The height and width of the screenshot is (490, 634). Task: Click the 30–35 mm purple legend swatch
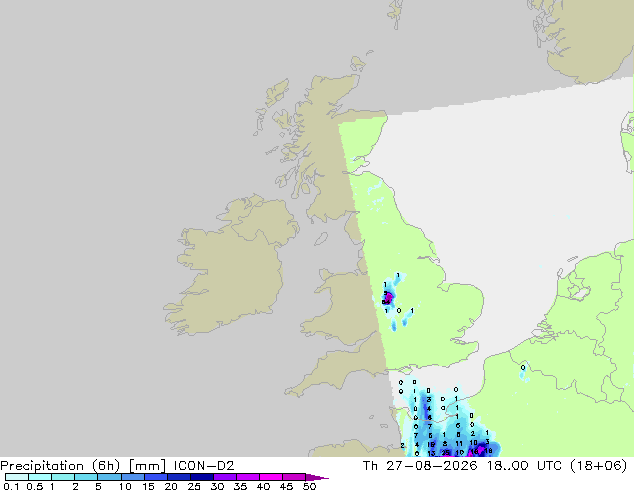(x=224, y=477)
